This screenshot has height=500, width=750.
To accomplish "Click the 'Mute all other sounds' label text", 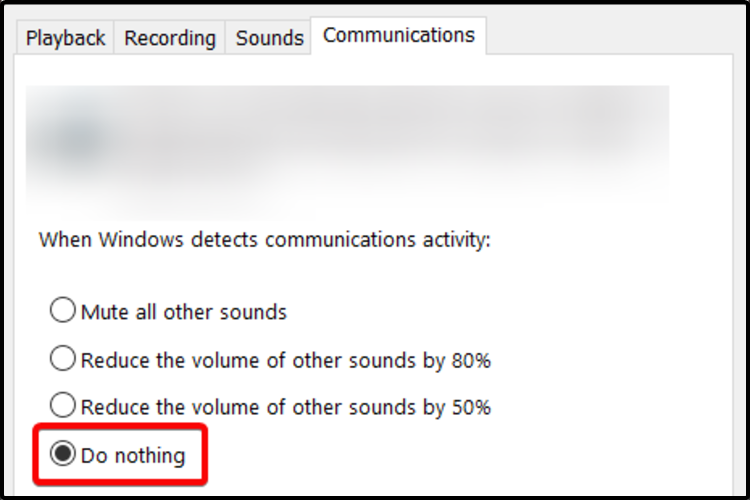I will click(x=184, y=312).
